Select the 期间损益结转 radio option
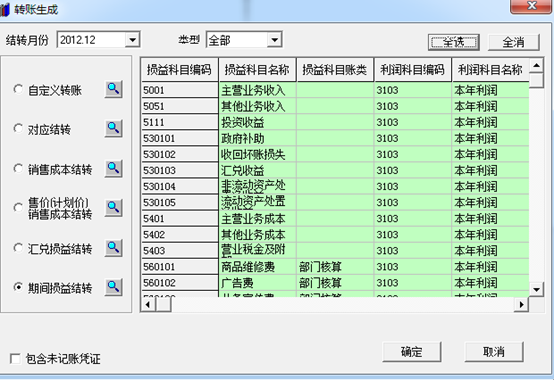 18,287
